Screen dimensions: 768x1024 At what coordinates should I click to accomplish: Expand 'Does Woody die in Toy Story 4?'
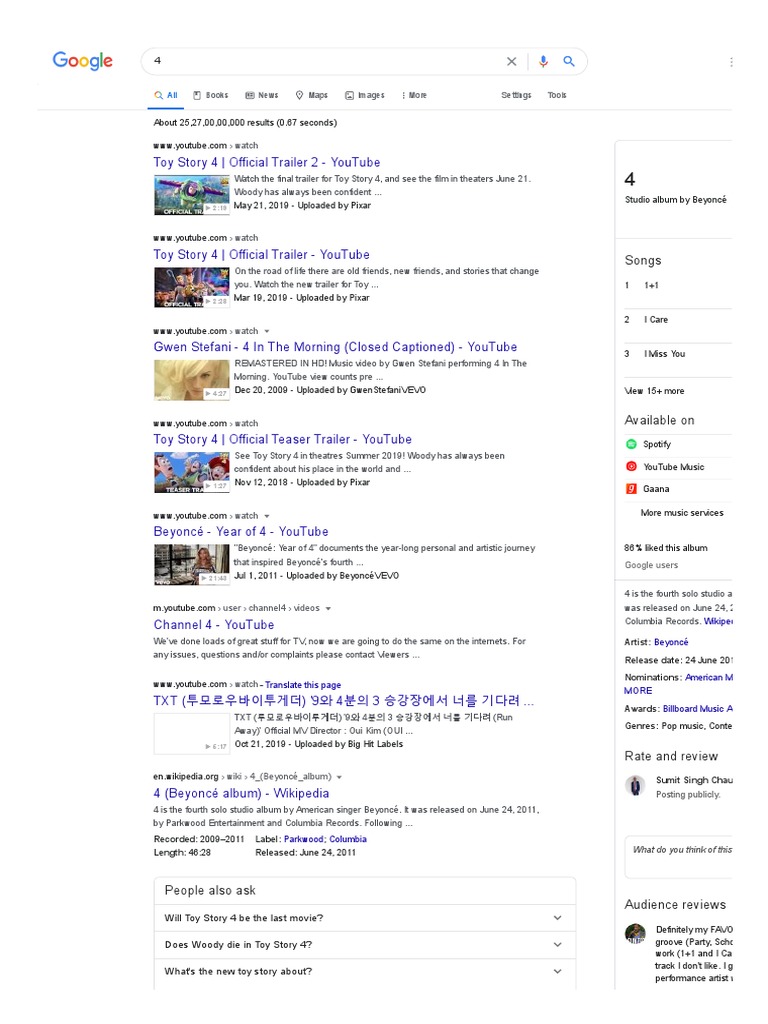pyautogui.click(x=365, y=945)
